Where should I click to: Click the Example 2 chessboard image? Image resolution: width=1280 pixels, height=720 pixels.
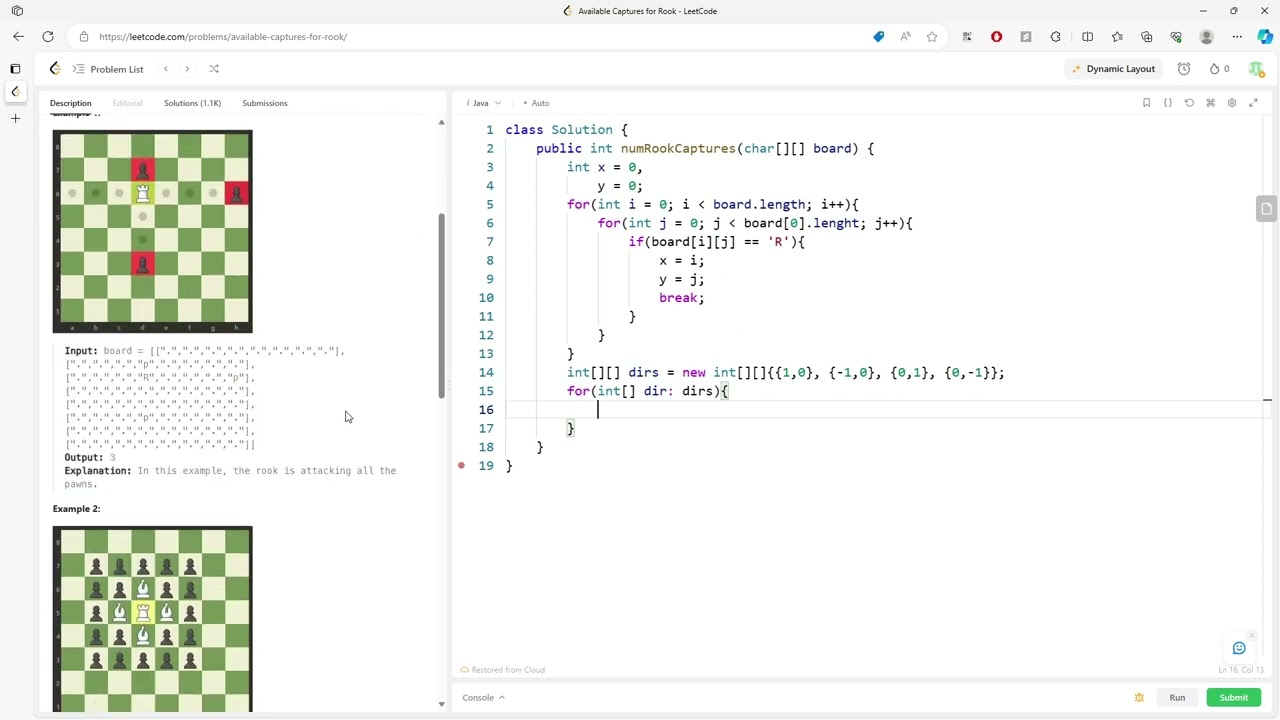point(153,619)
